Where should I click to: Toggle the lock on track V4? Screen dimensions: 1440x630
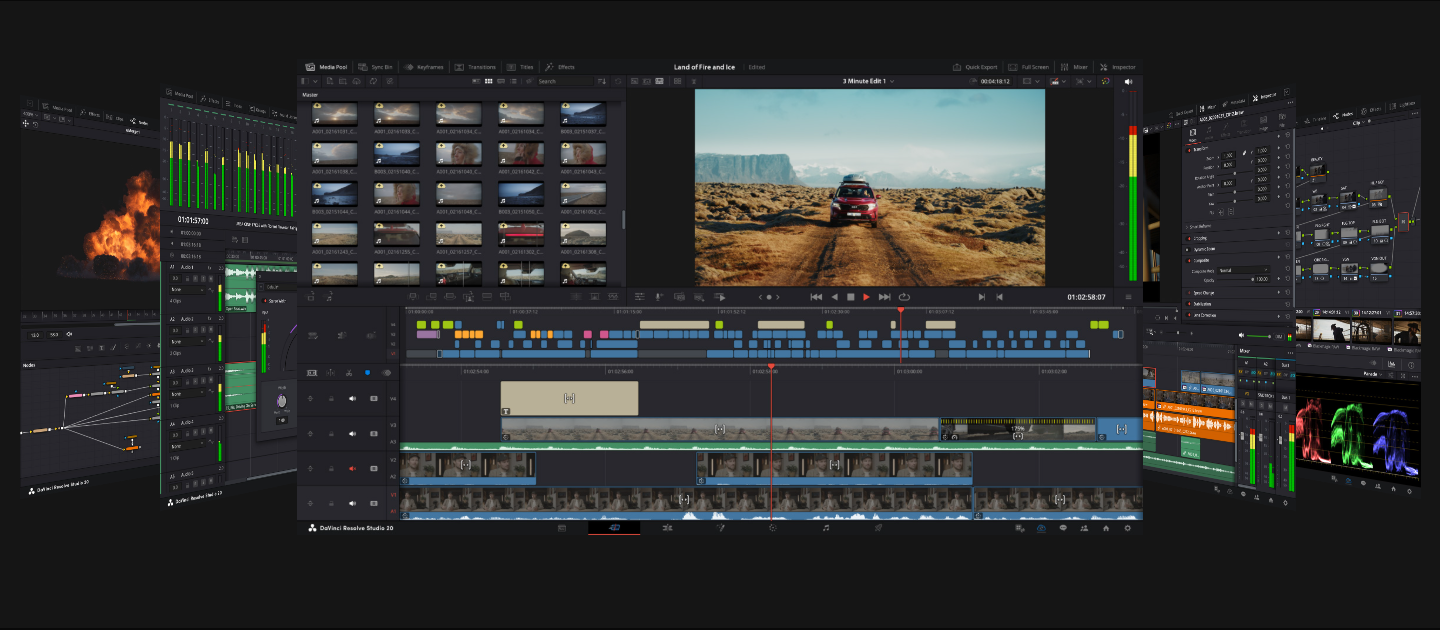click(x=331, y=398)
